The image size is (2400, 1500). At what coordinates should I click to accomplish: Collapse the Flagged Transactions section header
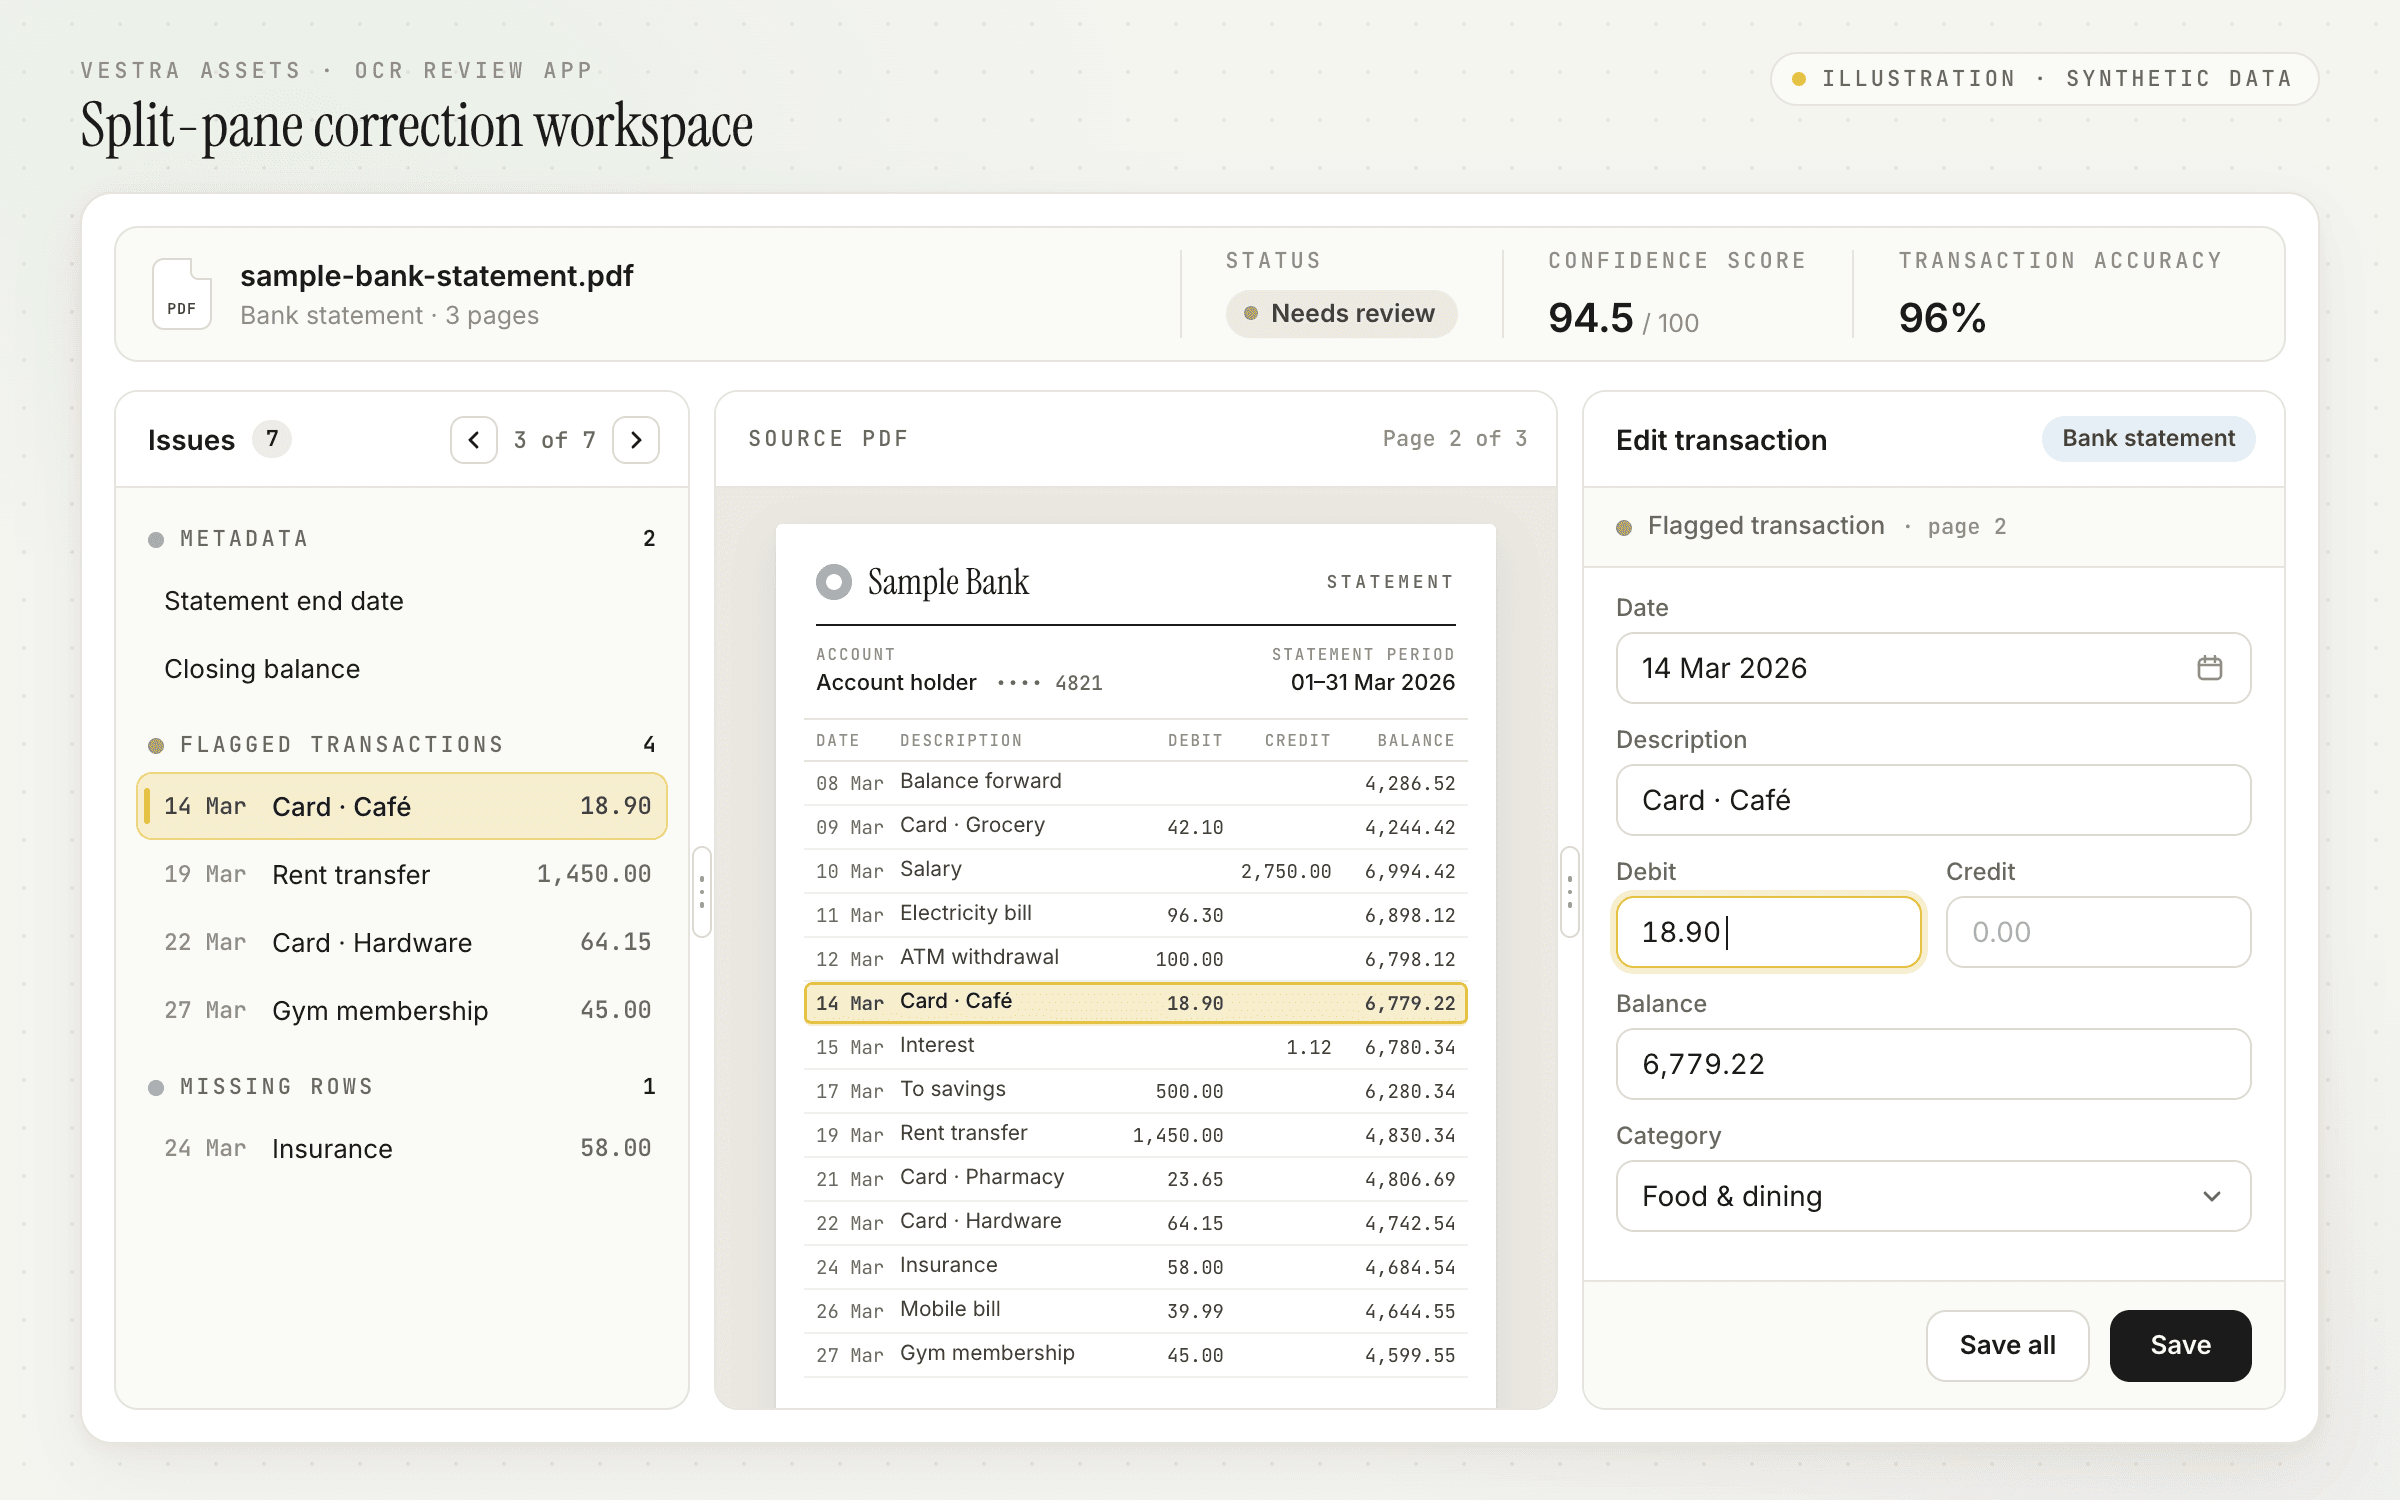pyautogui.click(x=401, y=745)
